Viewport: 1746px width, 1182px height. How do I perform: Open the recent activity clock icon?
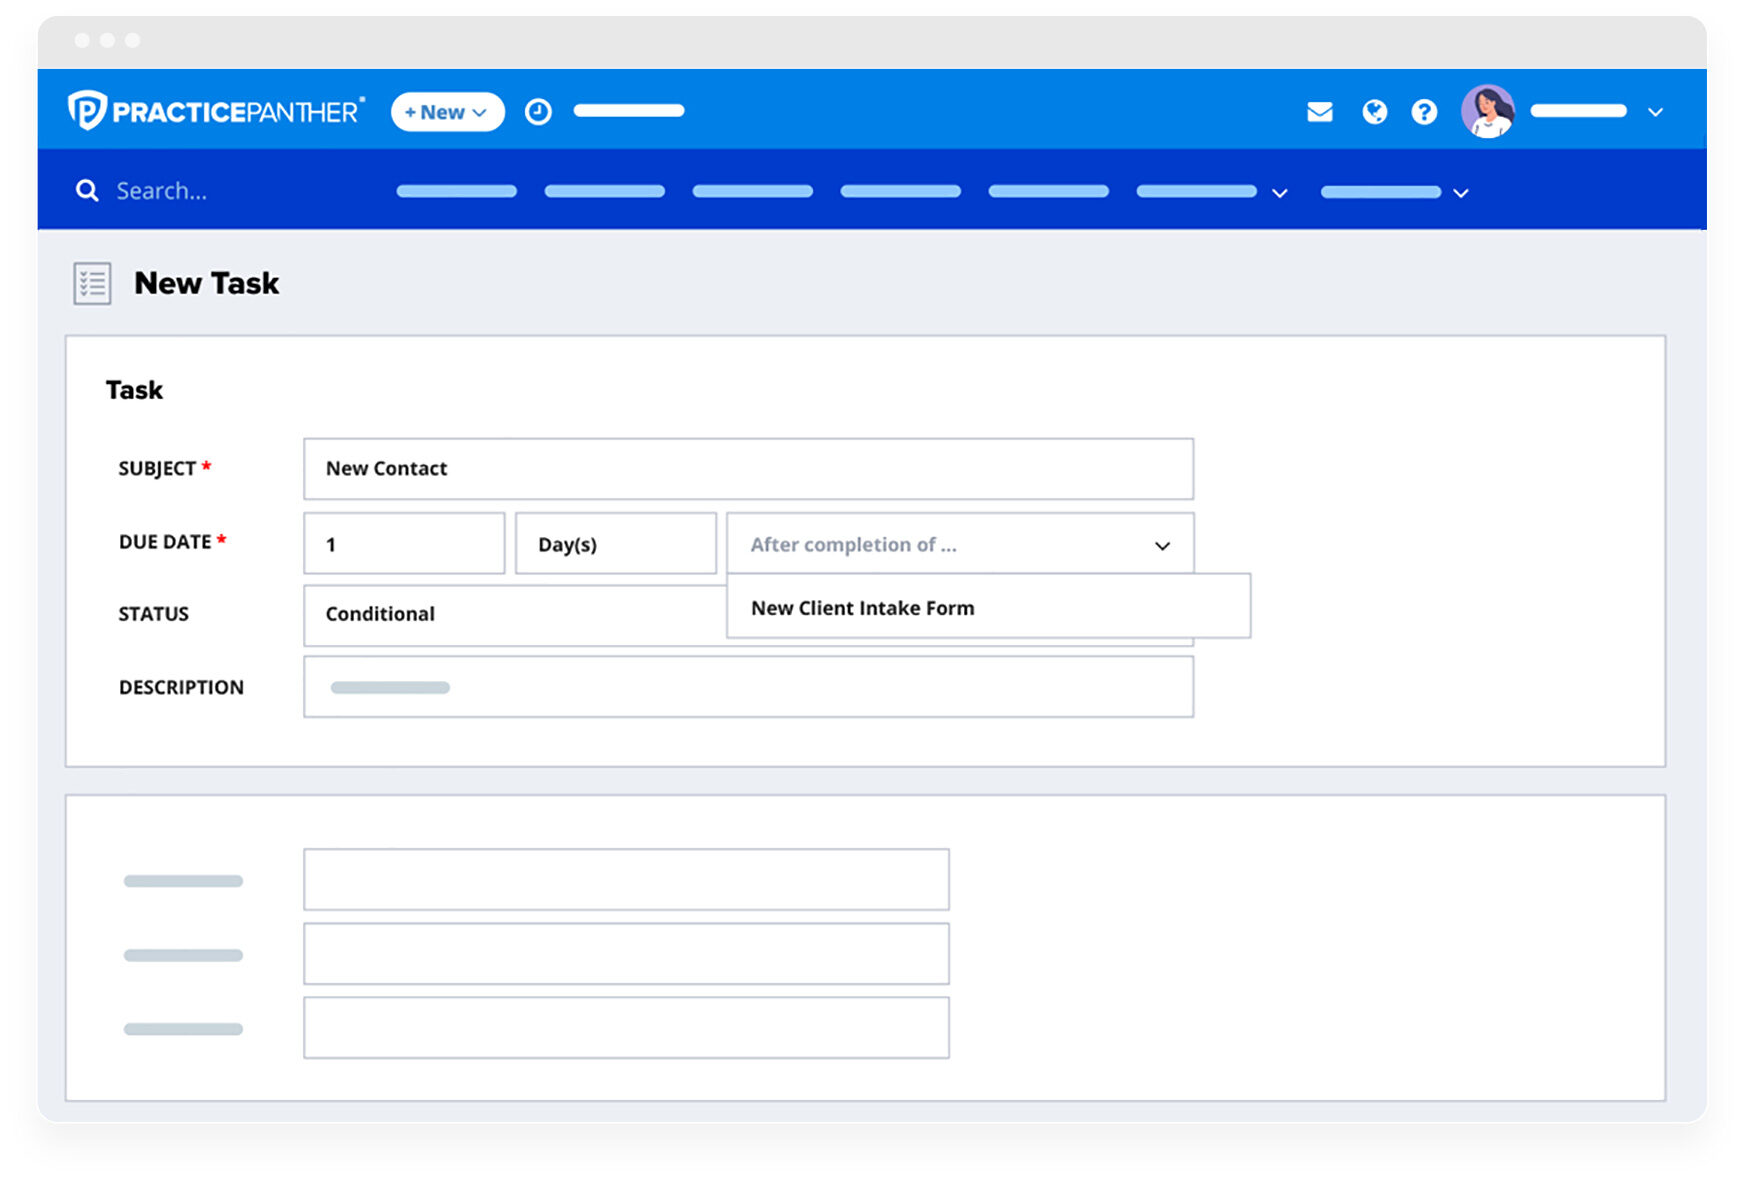point(538,111)
